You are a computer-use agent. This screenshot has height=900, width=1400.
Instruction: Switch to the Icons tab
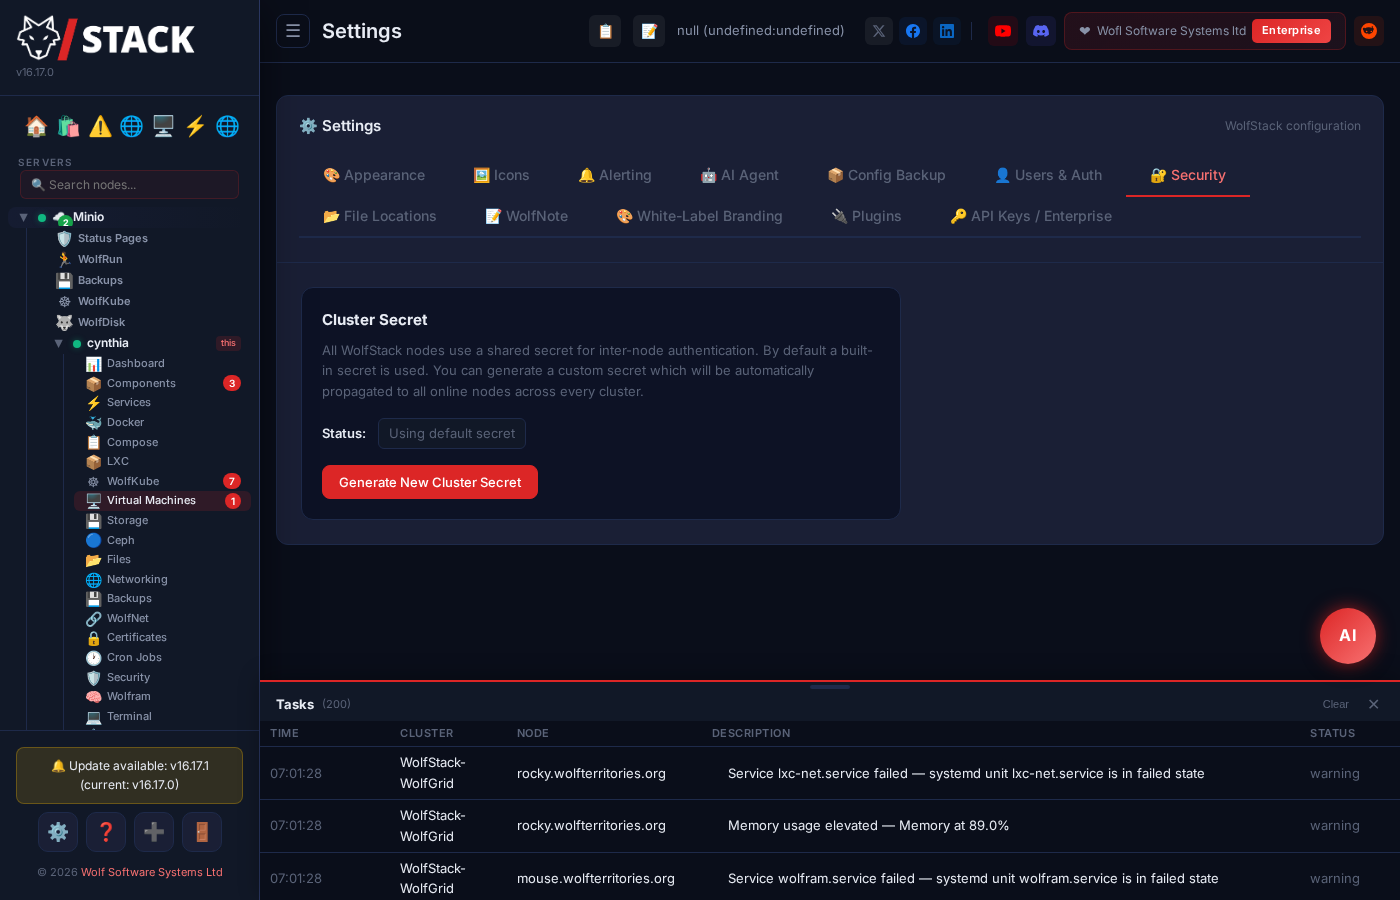point(501,175)
